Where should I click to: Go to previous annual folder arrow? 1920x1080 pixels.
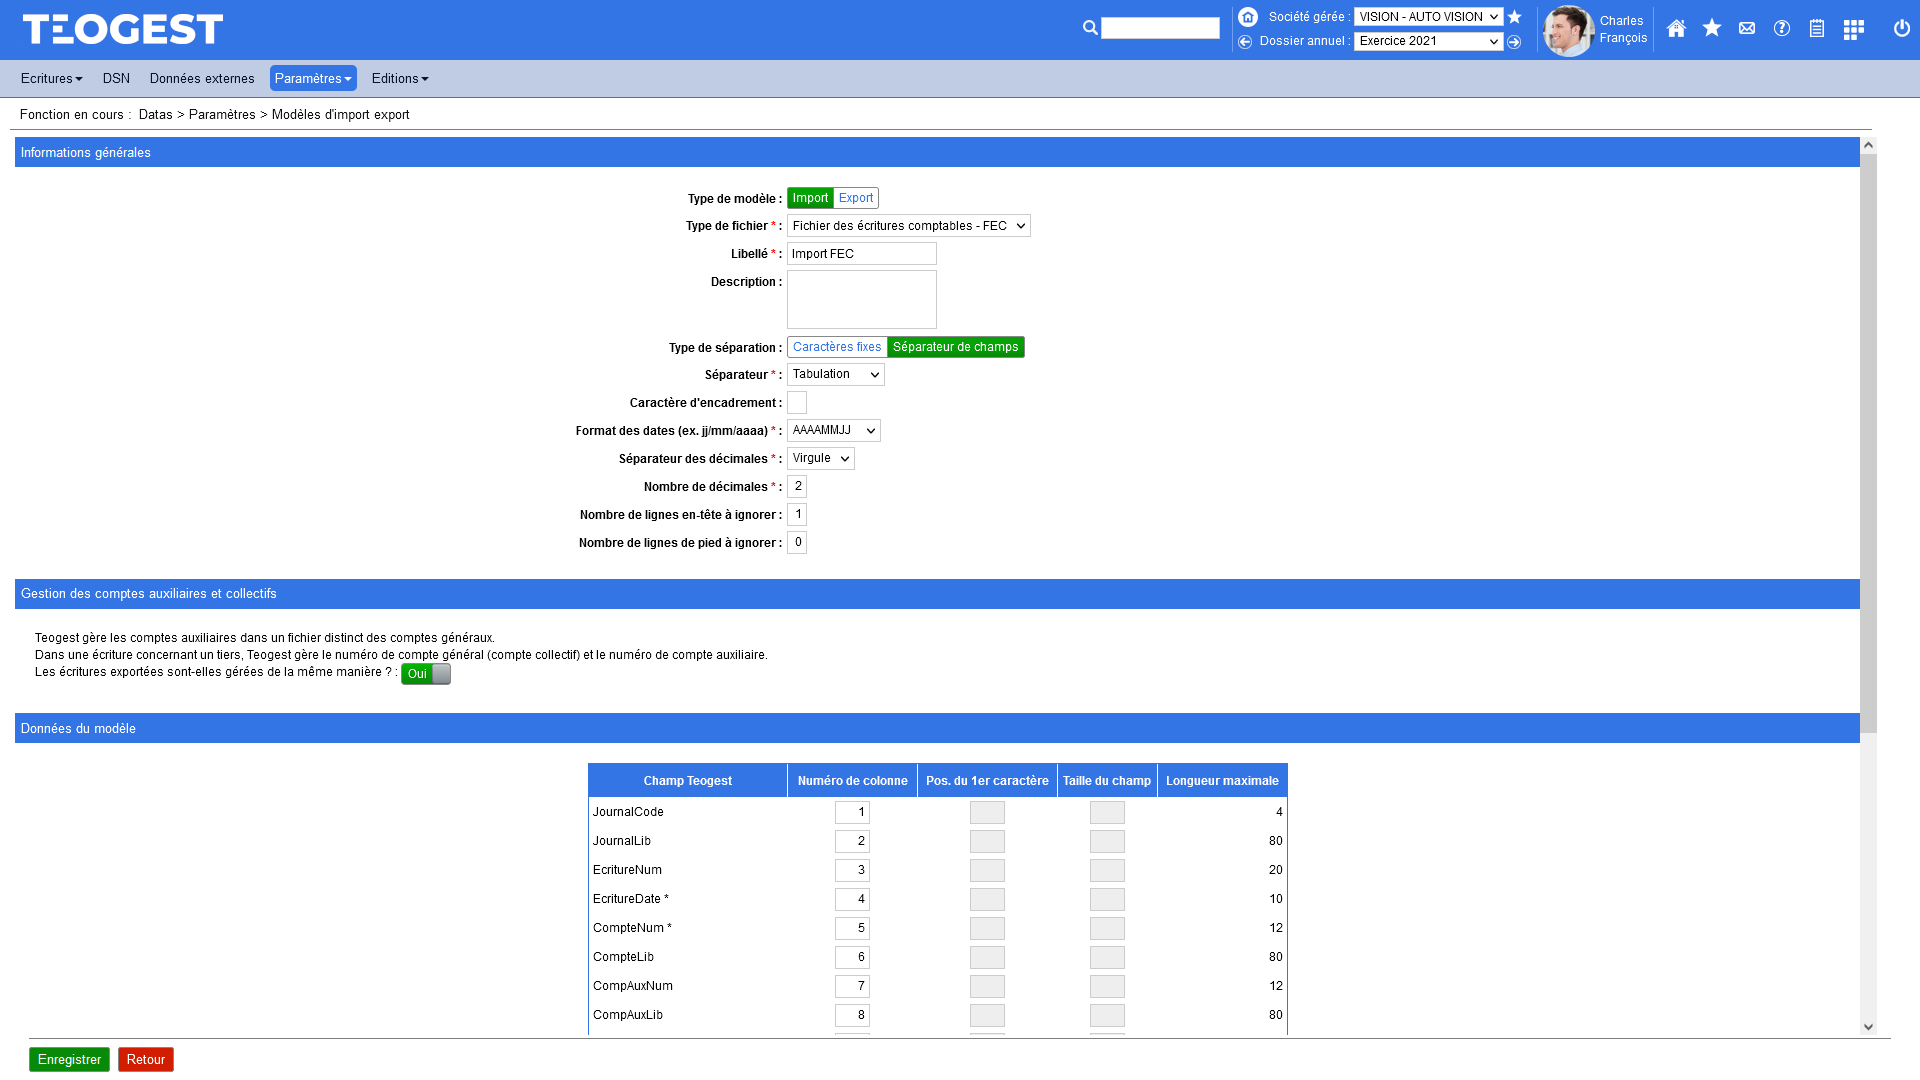point(1245,42)
